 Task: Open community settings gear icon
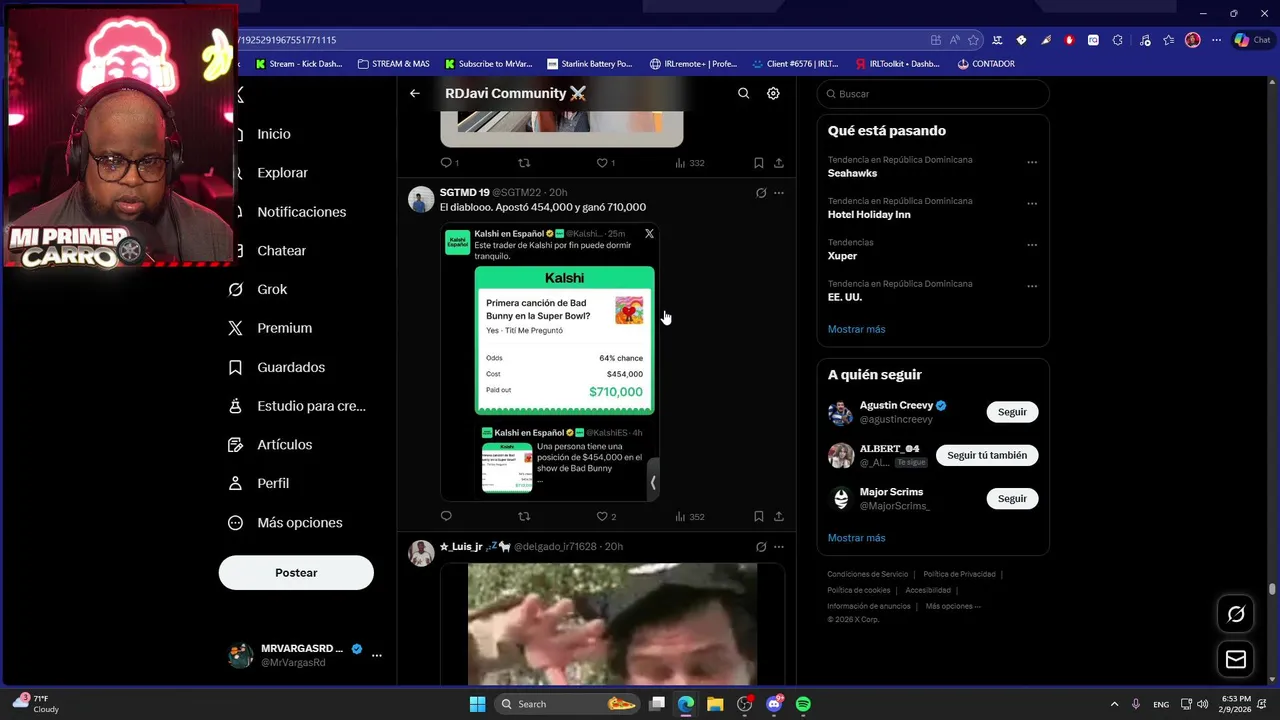click(x=773, y=93)
